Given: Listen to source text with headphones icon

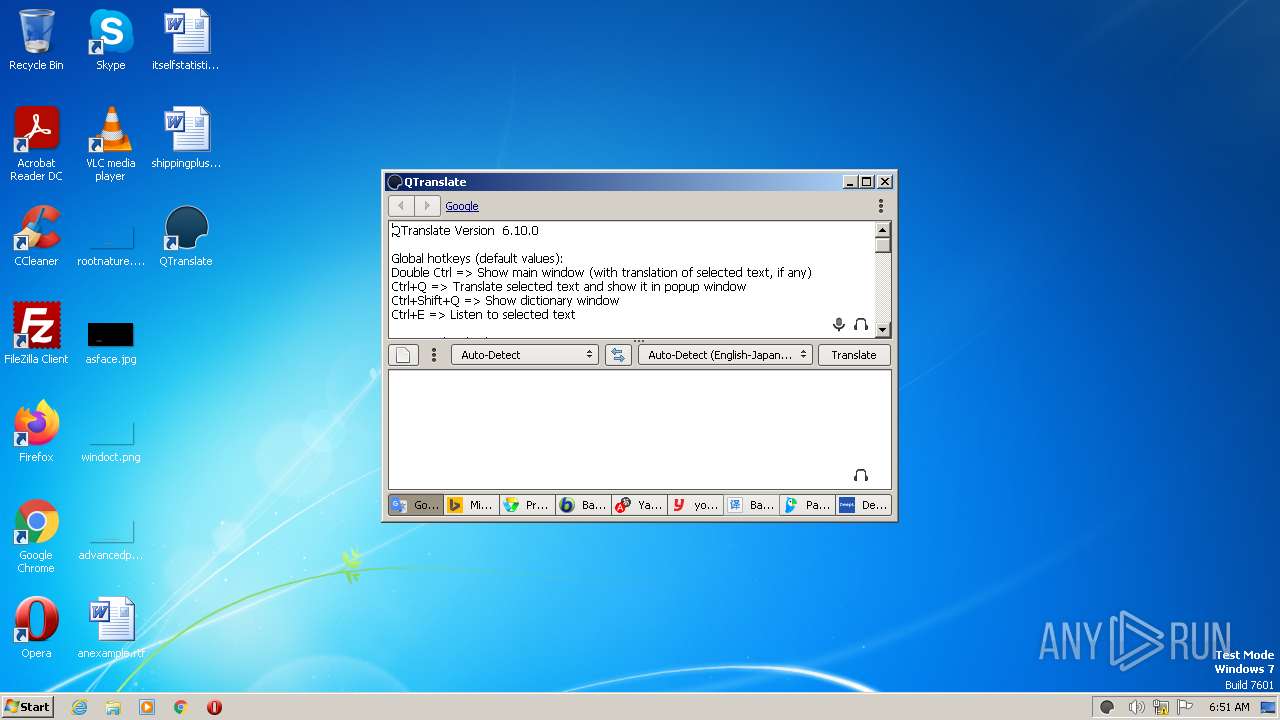Looking at the screenshot, I should click(861, 324).
